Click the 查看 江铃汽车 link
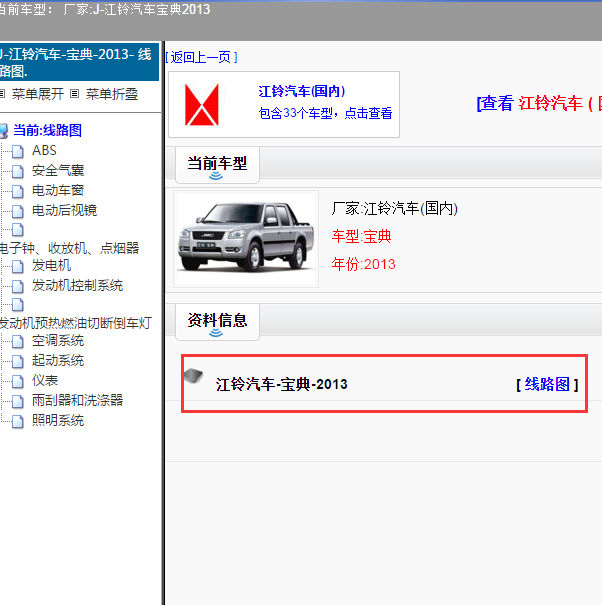This screenshot has height=605, width=602. pyautogui.click(x=539, y=103)
